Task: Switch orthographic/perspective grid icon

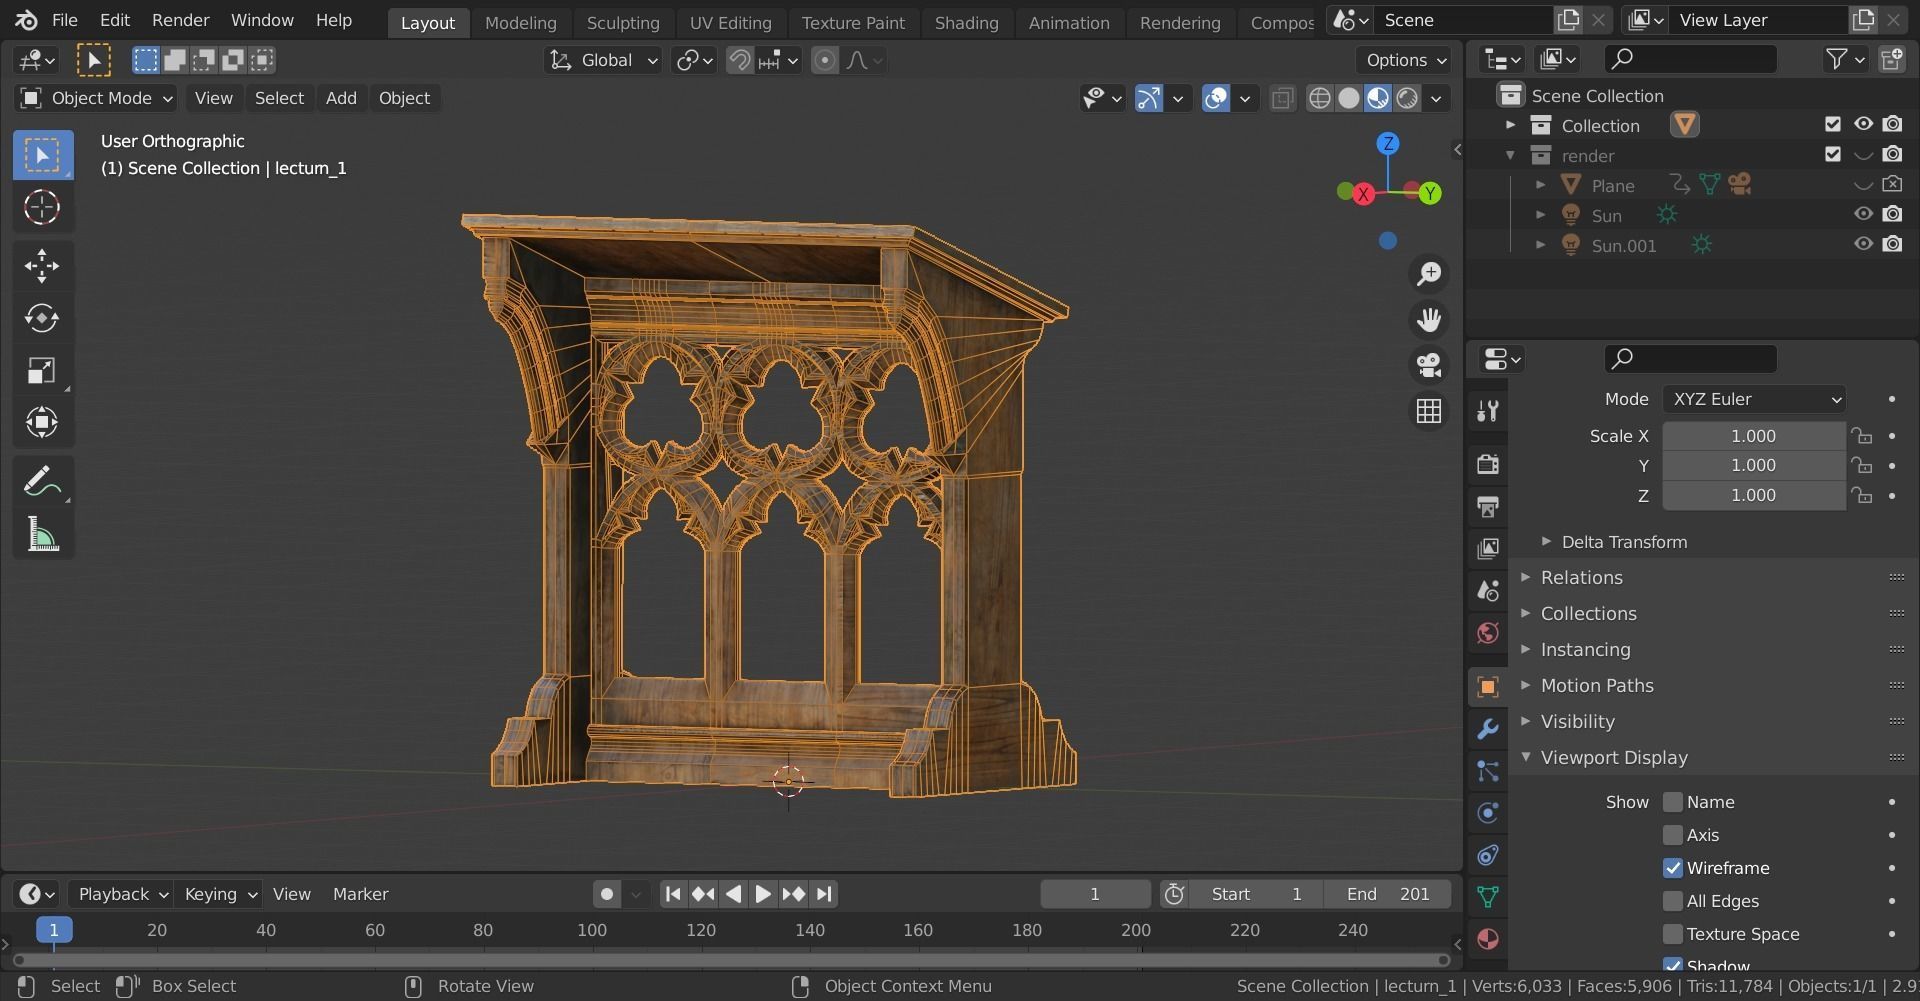Action: (1429, 411)
